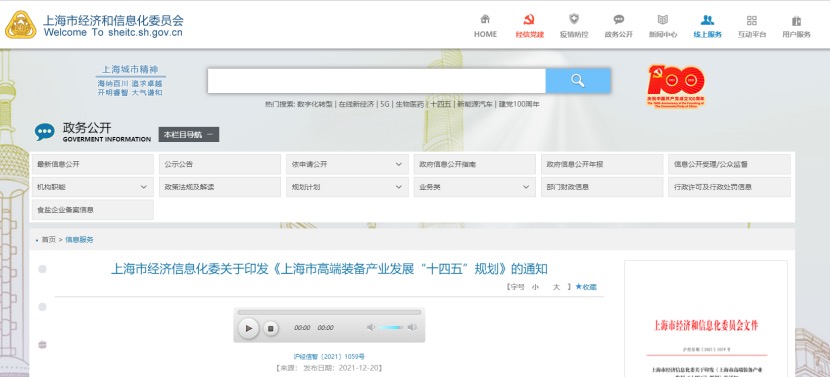Play the article audio
The image size is (830, 377).
click(248, 328)
